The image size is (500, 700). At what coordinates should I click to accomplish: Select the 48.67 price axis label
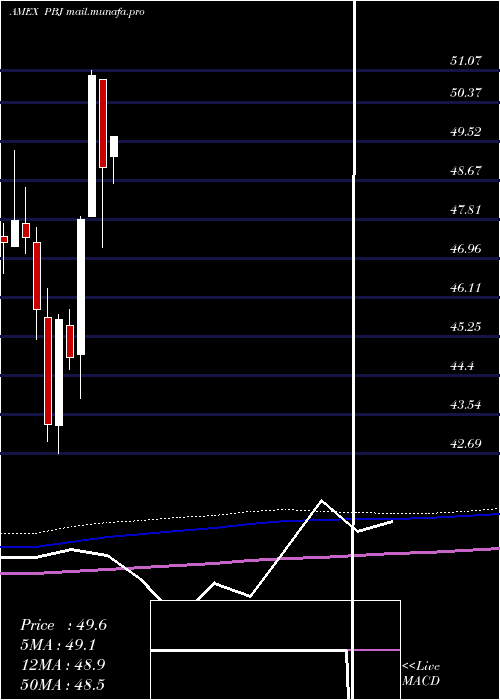[466, 170]
